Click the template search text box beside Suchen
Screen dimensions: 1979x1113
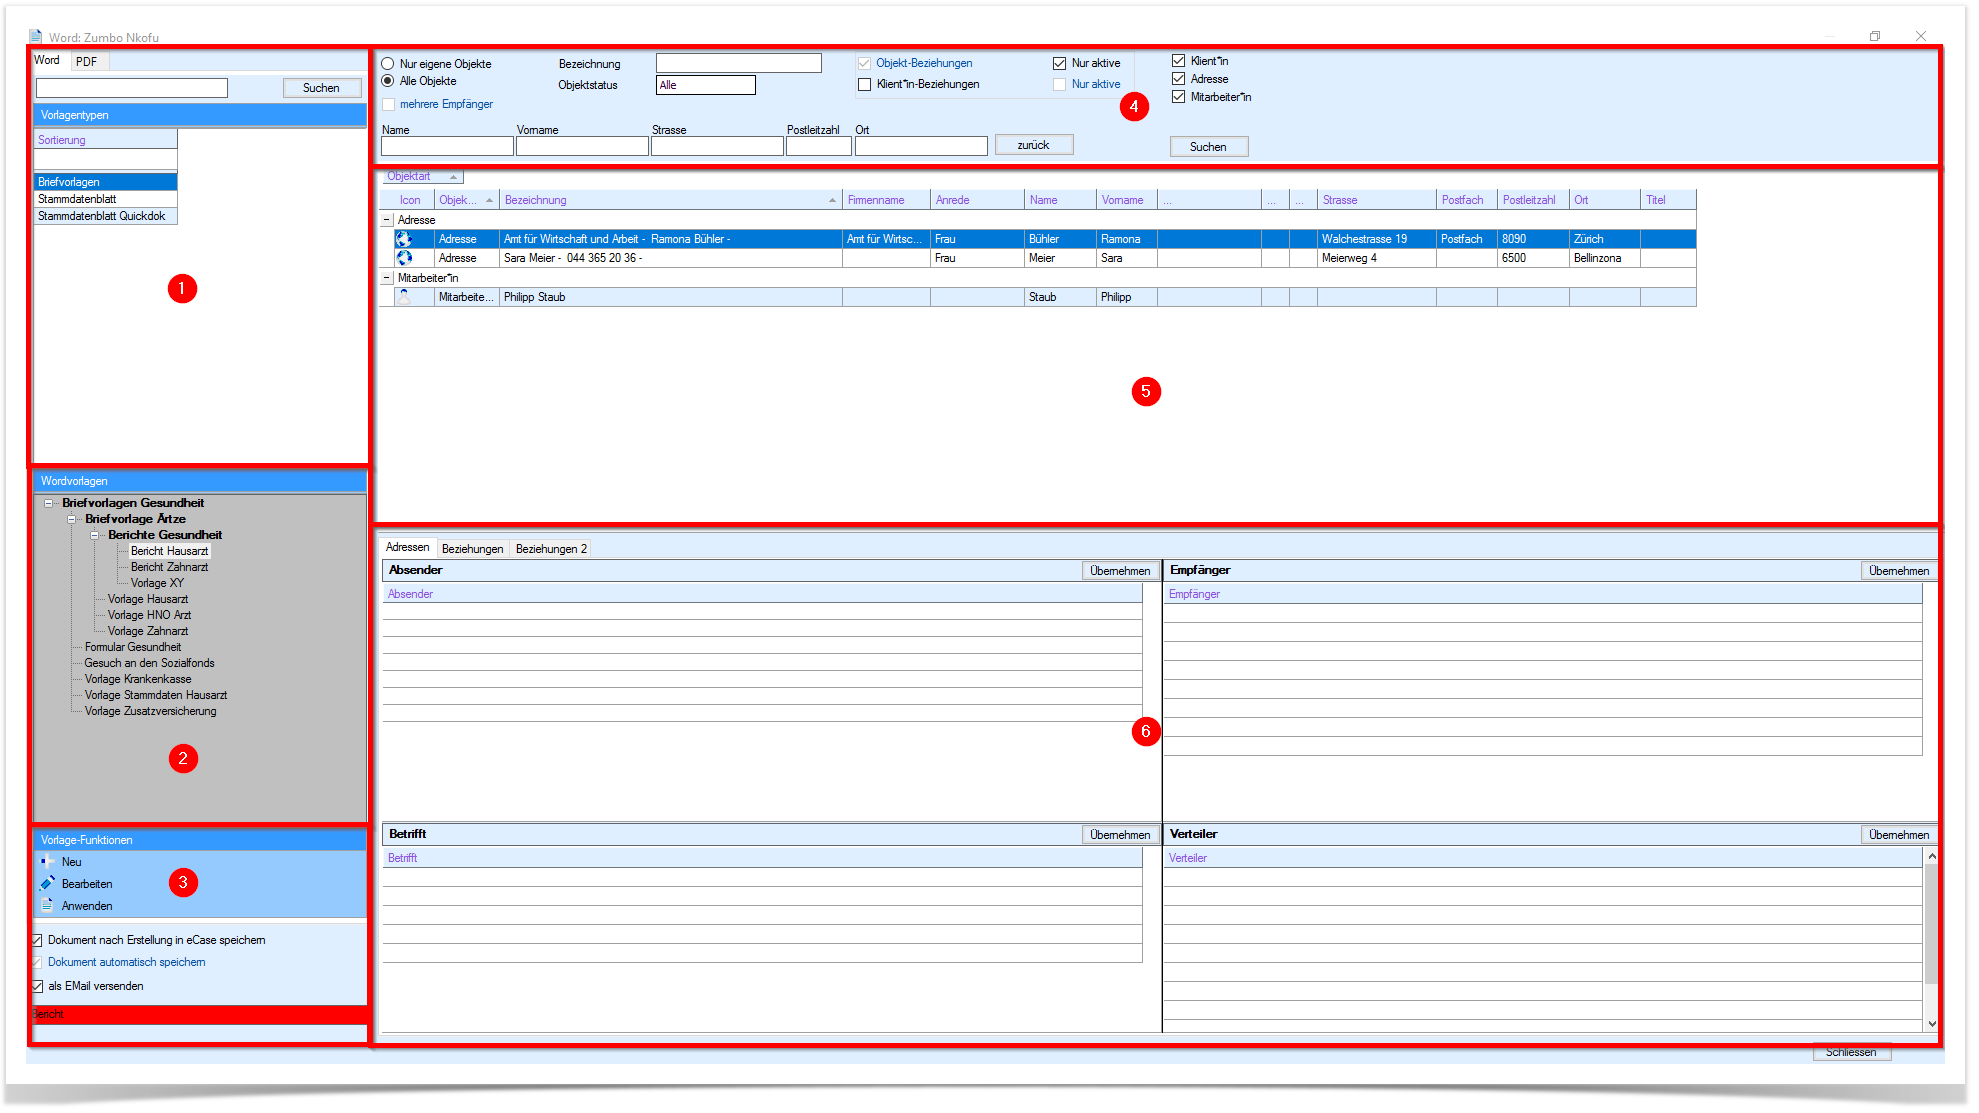click(x=132, y=88)
